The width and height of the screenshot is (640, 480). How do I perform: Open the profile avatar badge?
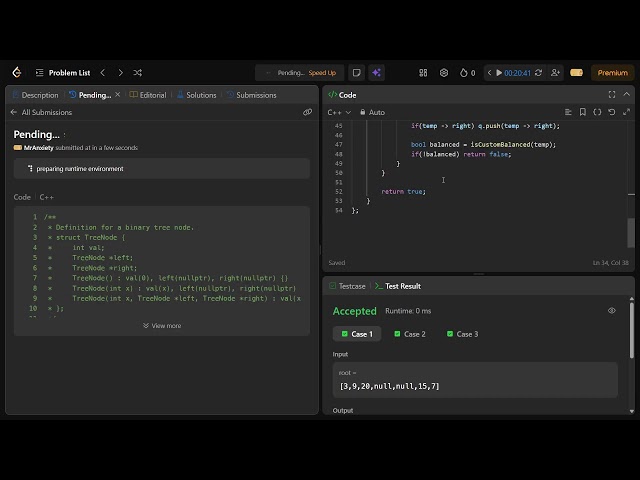coord(576,73)
